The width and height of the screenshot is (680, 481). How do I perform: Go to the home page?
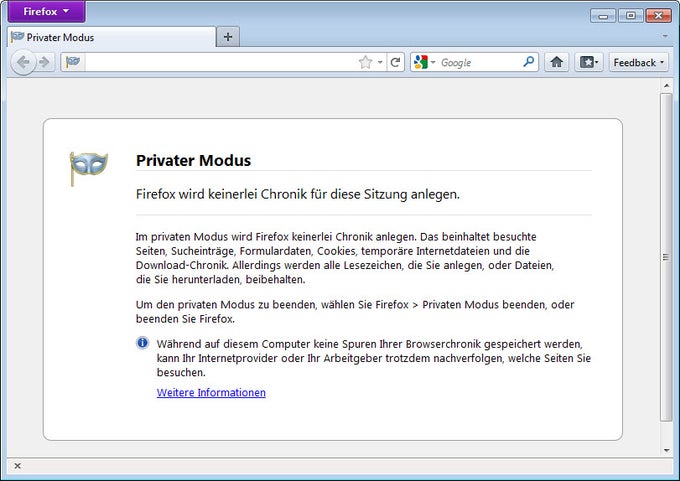click(x=557, y=62)
